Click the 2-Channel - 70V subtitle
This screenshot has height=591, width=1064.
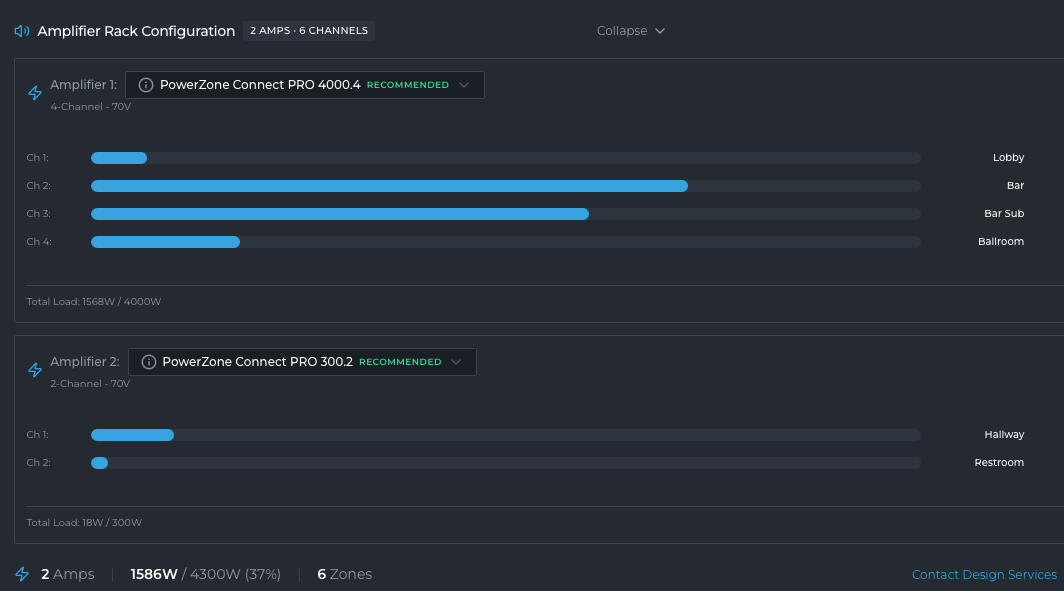click(90, 383)
